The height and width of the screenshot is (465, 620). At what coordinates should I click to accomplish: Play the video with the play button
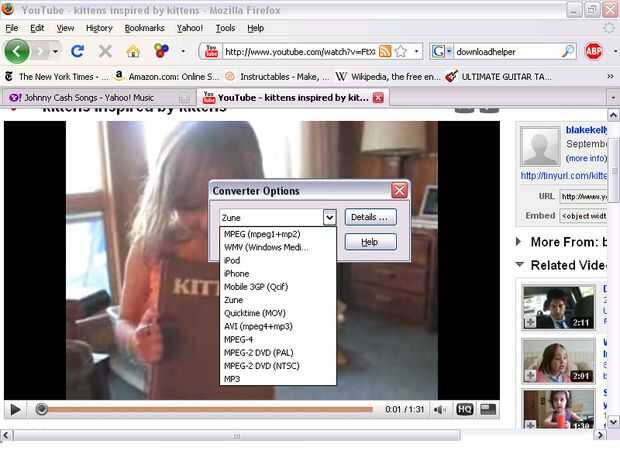[x=15, y=409]
